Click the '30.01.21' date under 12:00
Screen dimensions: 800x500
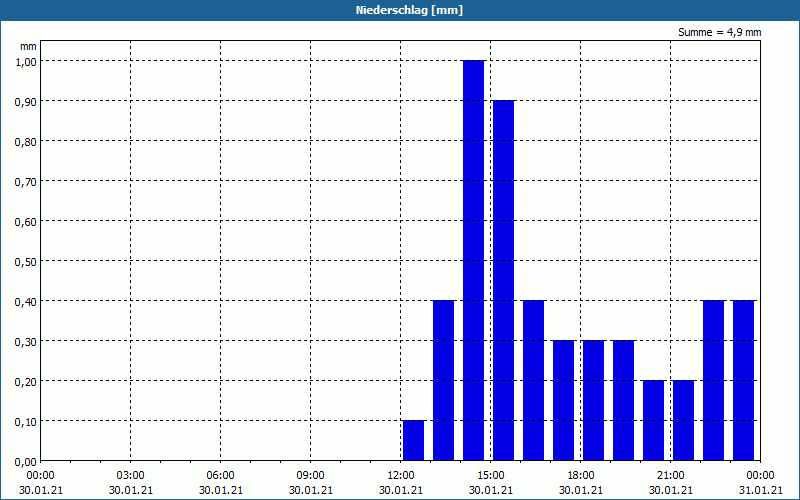click(x=401, y=490)
